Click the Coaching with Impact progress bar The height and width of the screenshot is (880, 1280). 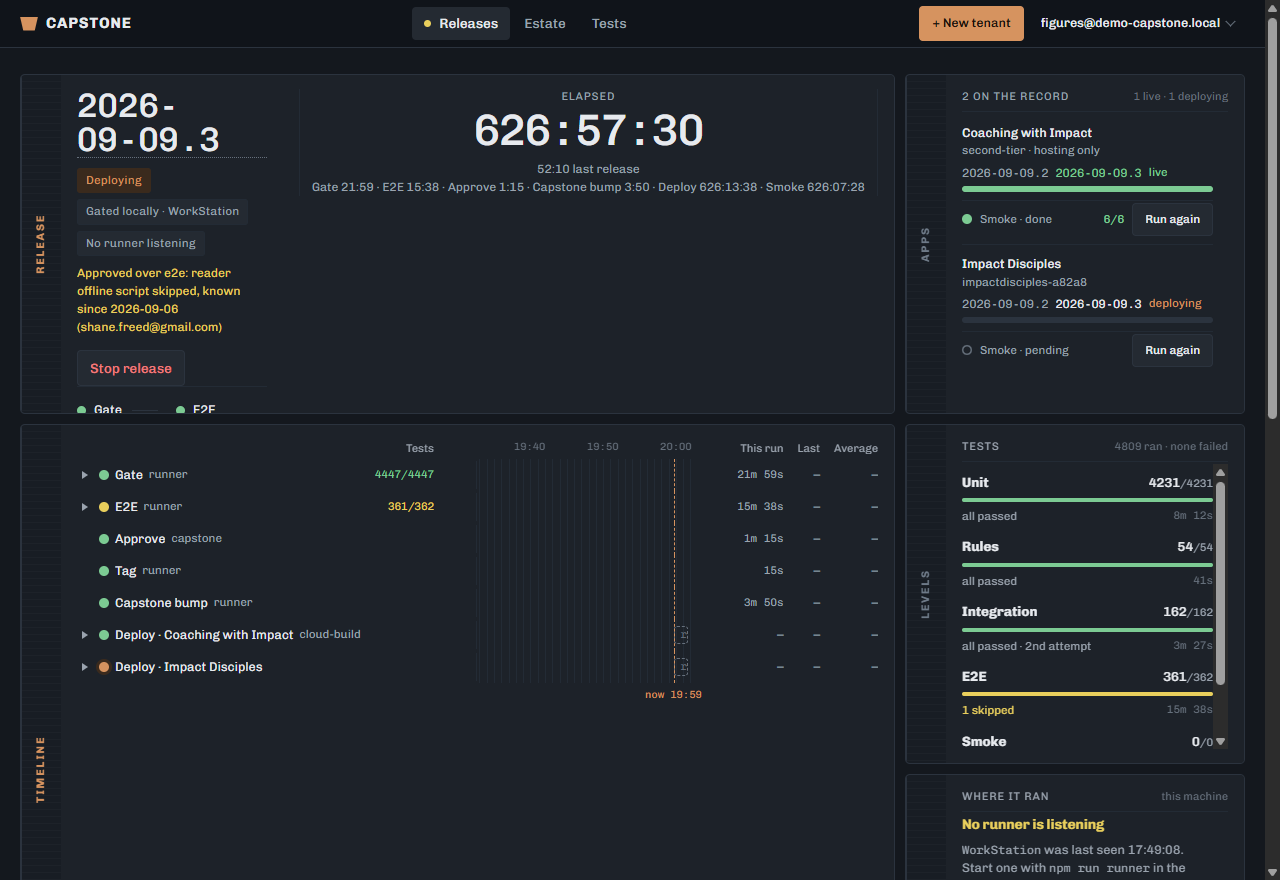tap(1087, 189)
